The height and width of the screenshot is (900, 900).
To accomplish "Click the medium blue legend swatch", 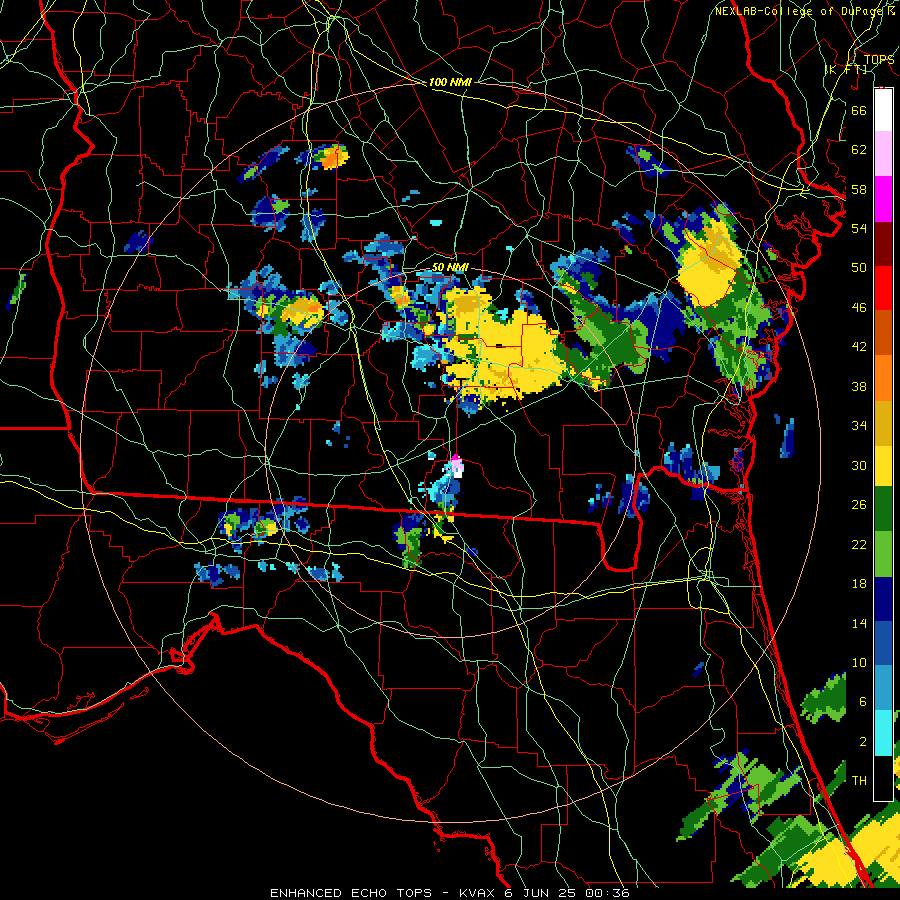I will point(883,644).
